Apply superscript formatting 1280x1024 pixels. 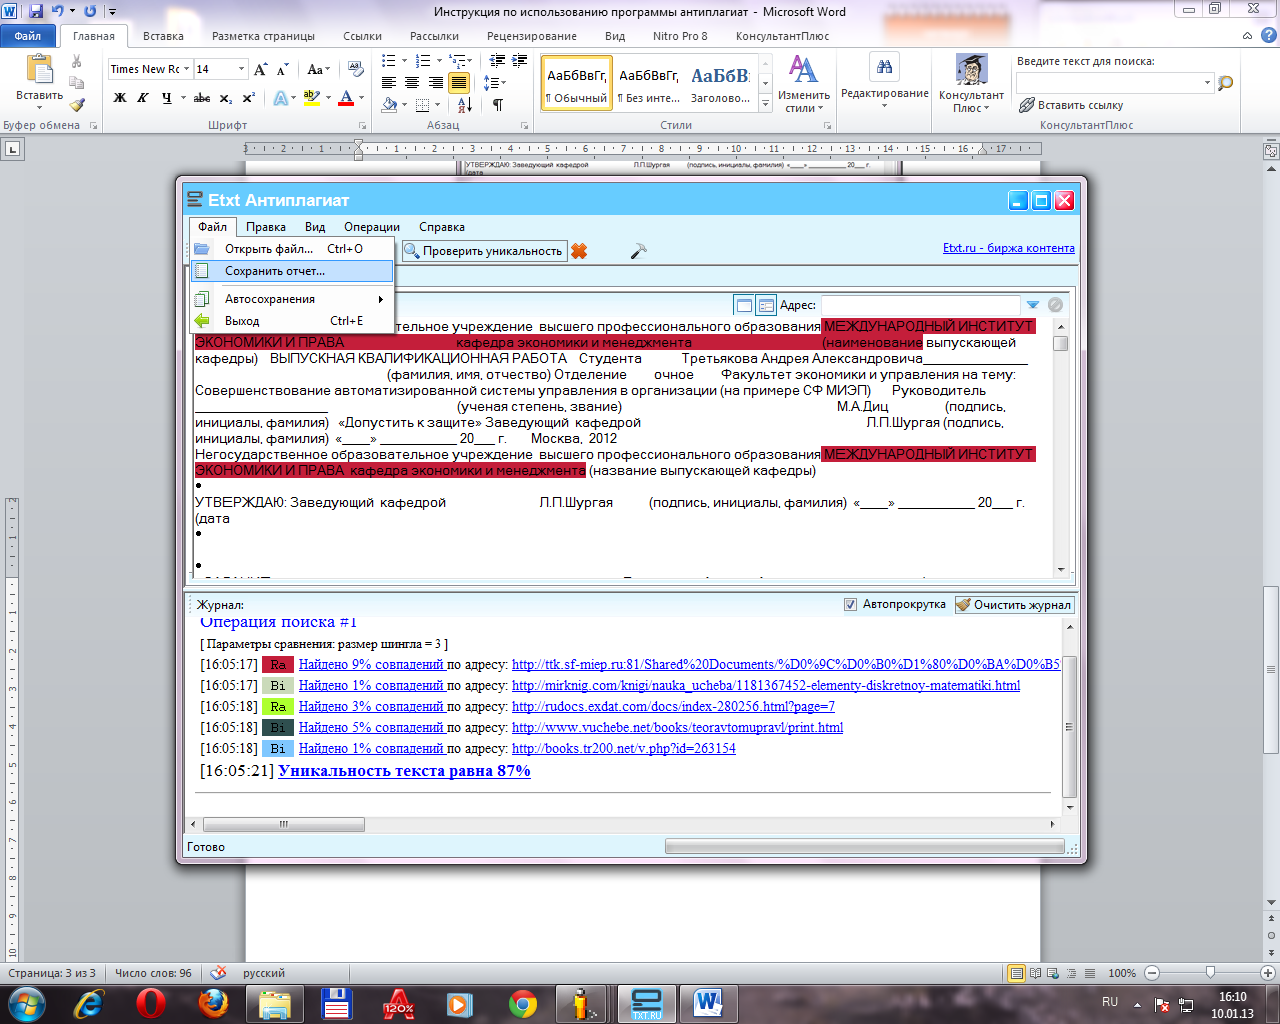(249, 98)
